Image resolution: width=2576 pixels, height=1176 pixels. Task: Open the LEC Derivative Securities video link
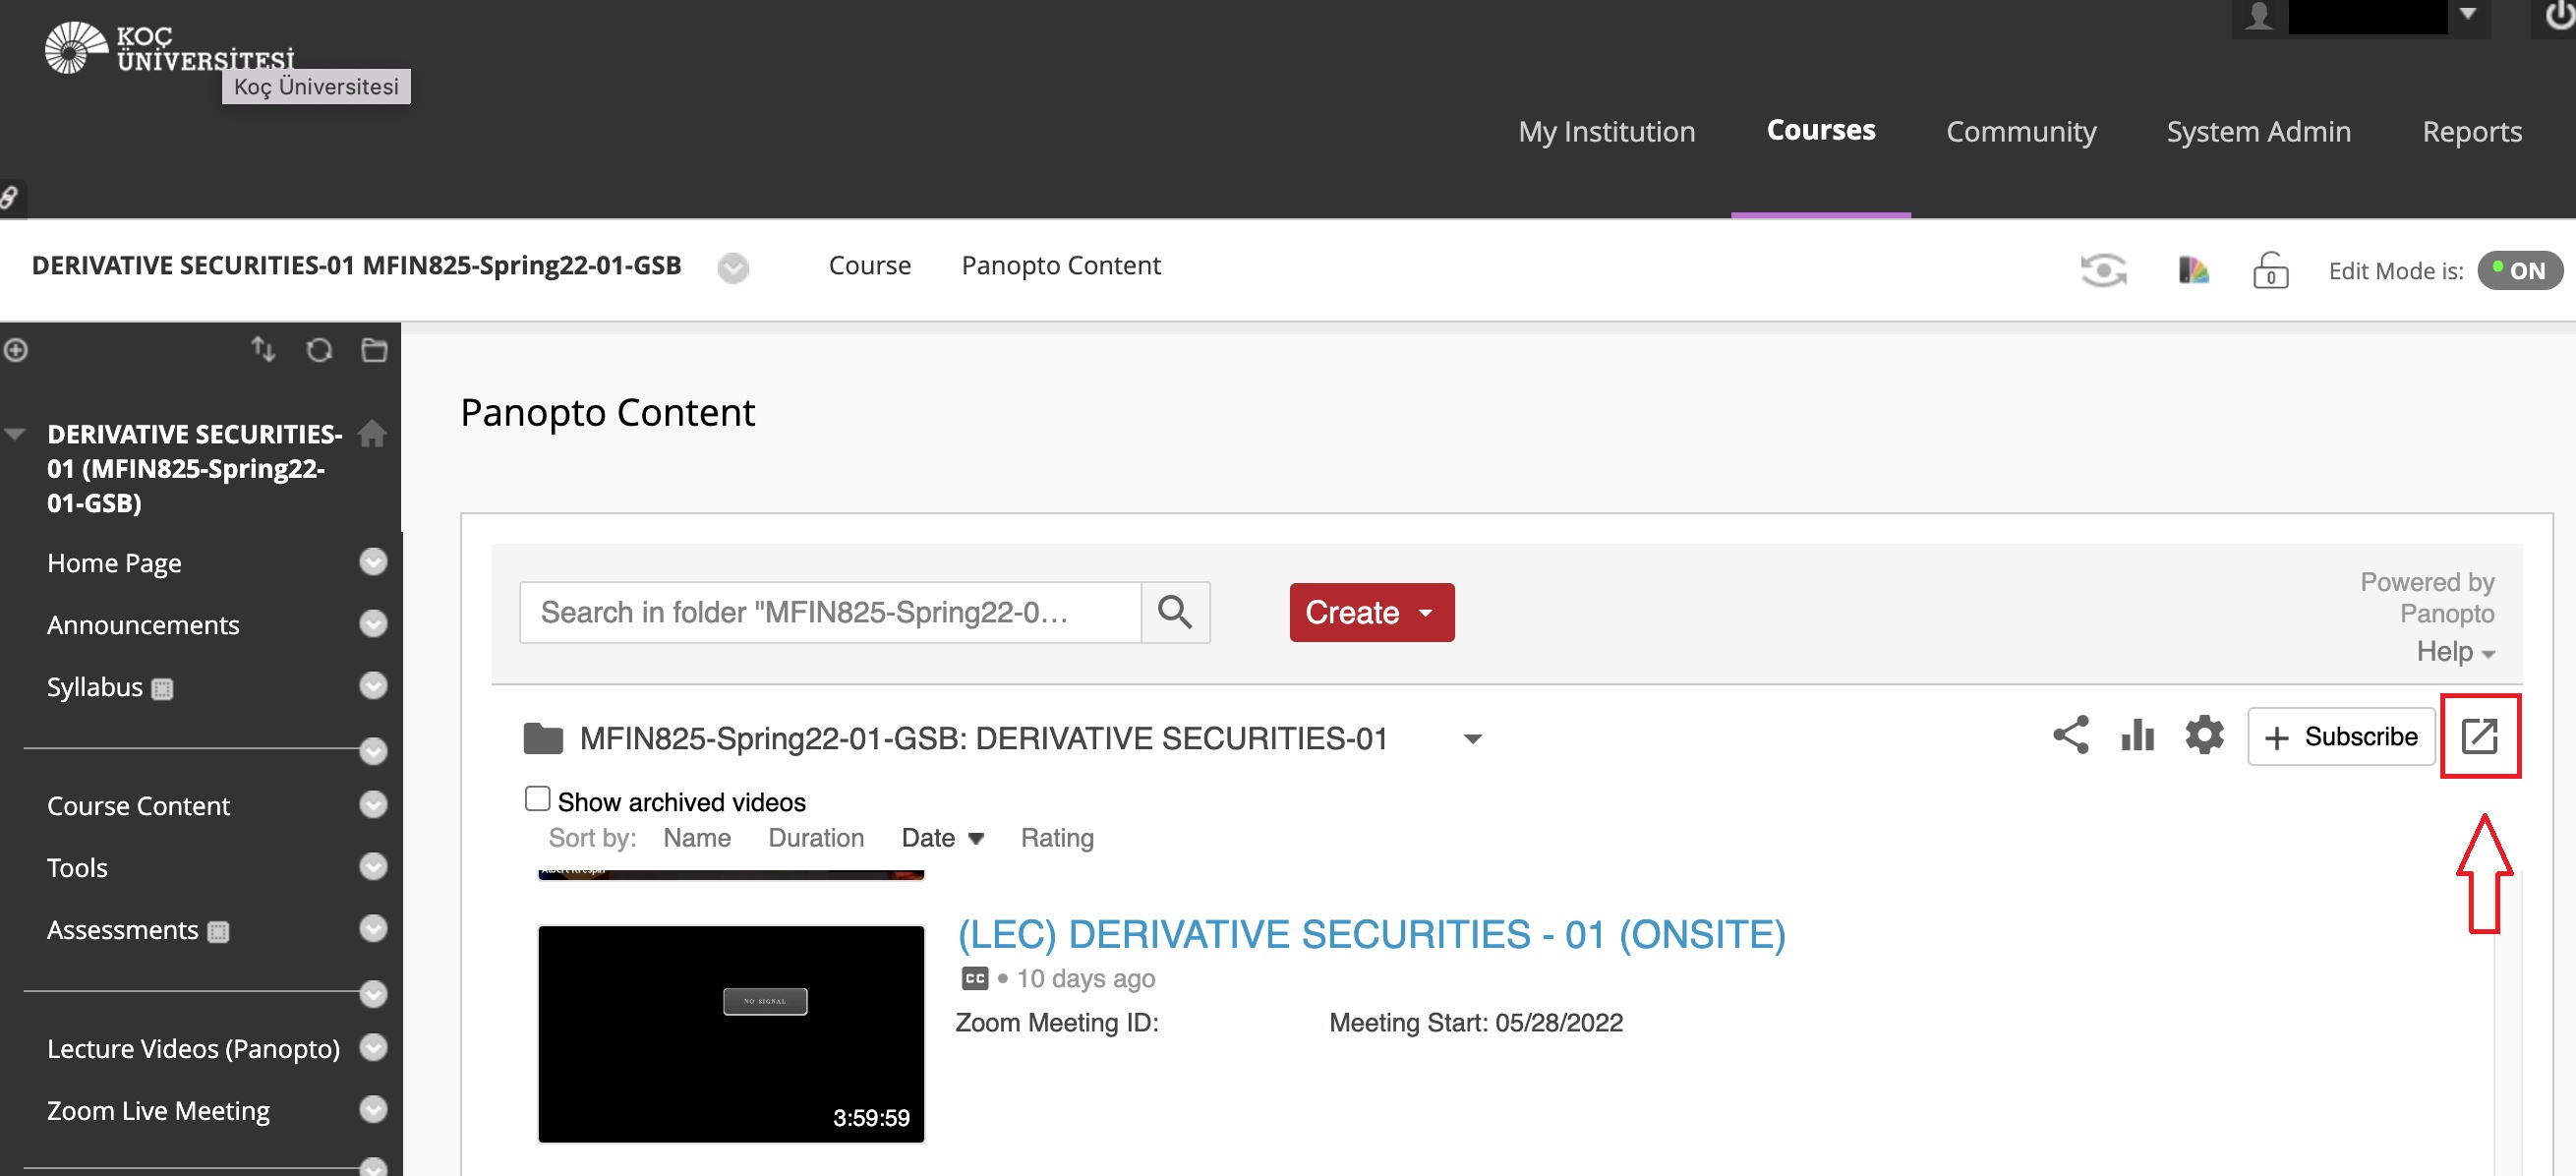coord(1371,934)
